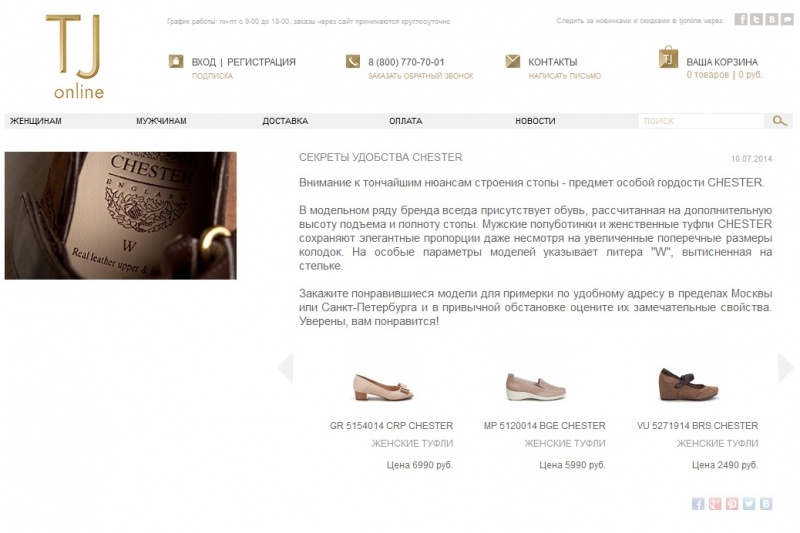Click the phone handset icon
Viewport: 800px width, 533px height.
[x=353, y=62]
